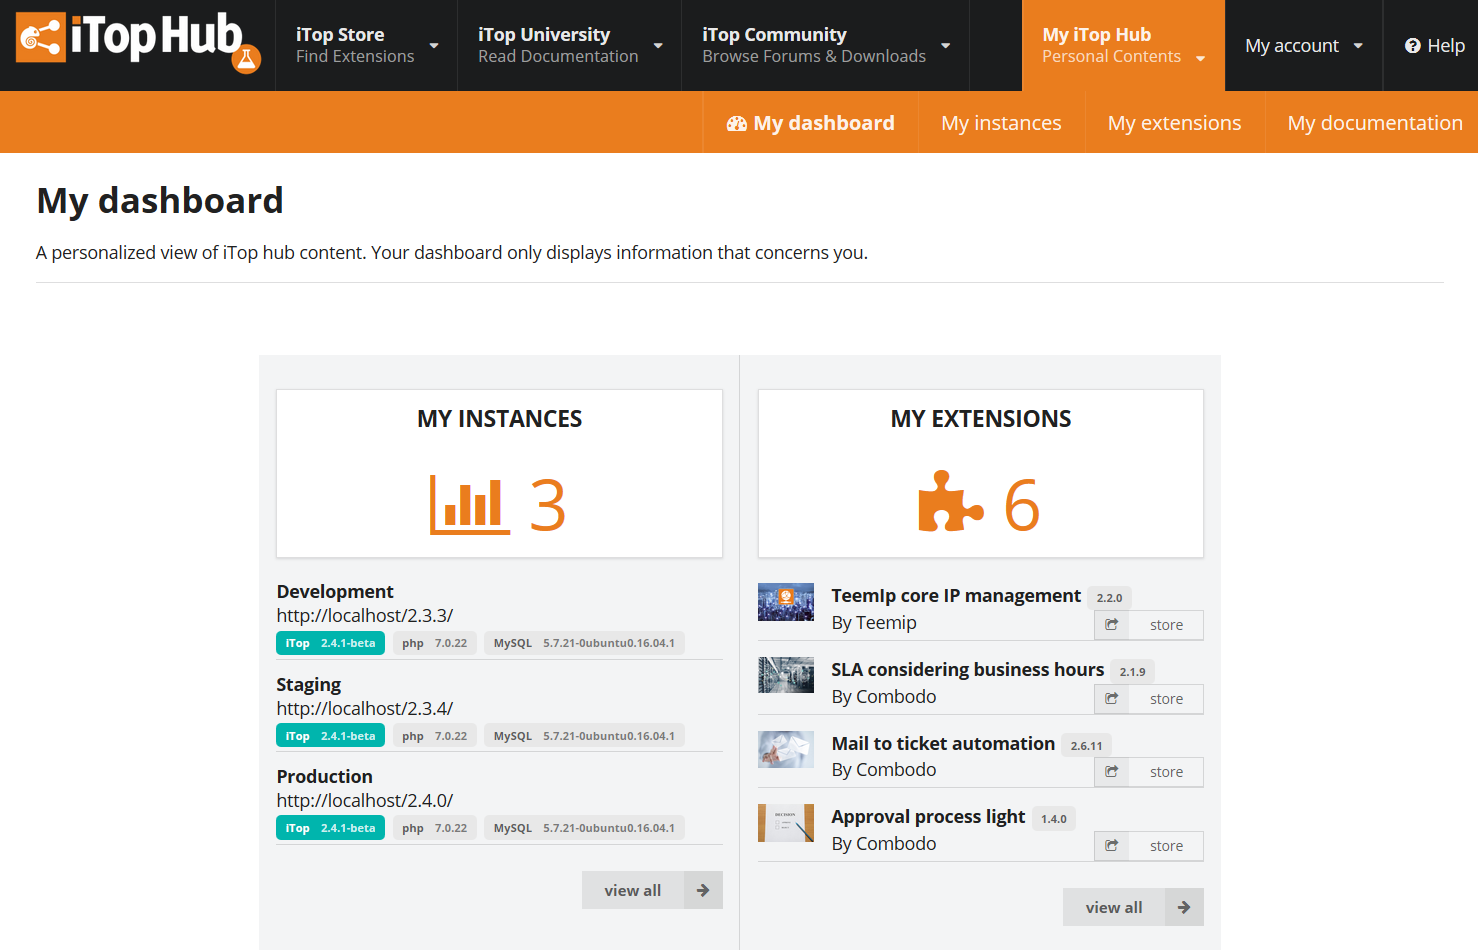Click the bar chart icon in My Instances
1478x950 pixels.
point(469,504)
